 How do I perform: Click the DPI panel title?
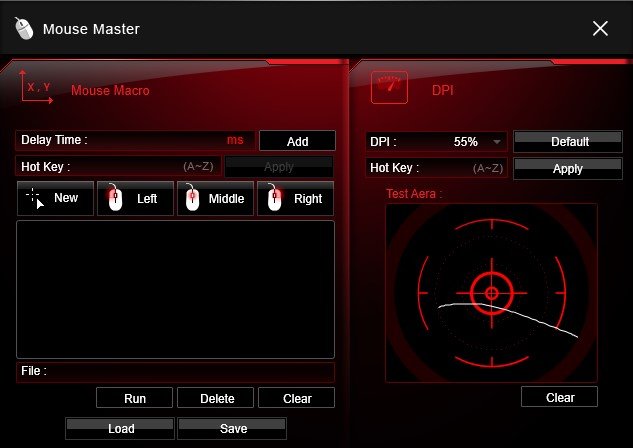point(443,90)
